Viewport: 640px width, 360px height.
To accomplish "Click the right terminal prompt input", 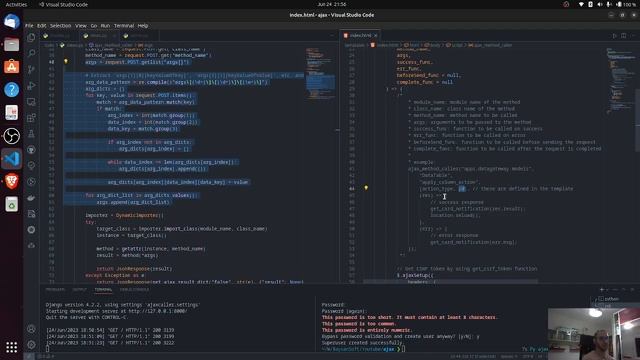I will (x=403, y=349).
